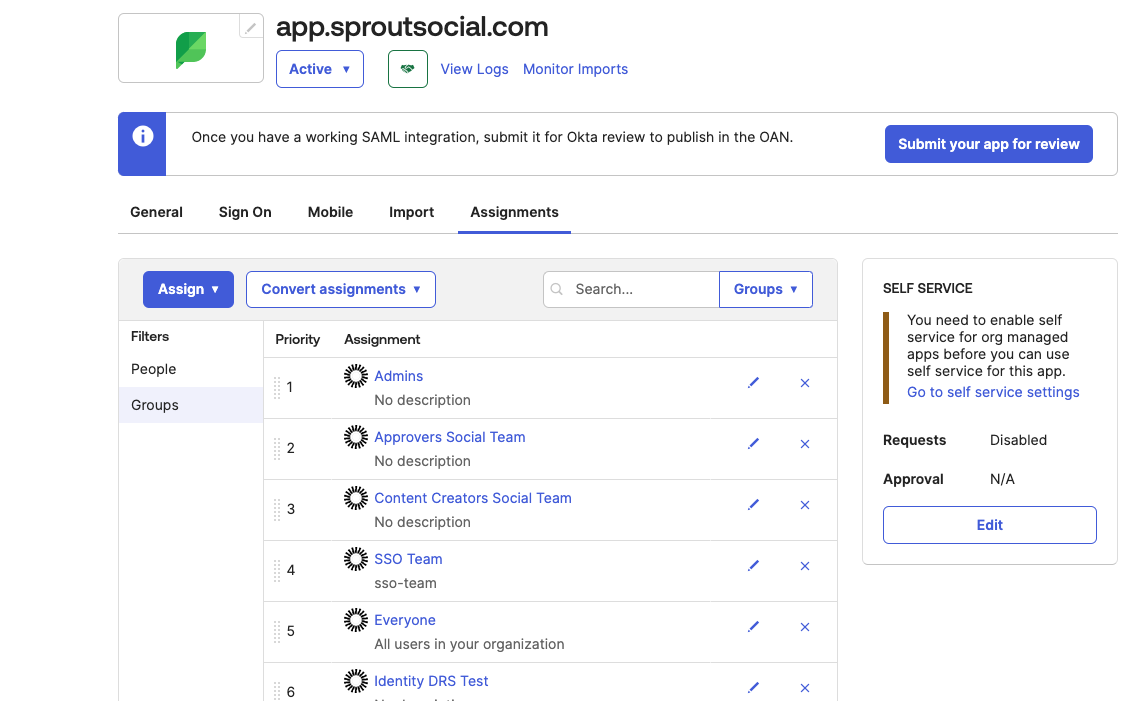Viewport: 1137px width, 701px height.
Task: Click the Identity DRS Test group icon
Action: point(355,680)
